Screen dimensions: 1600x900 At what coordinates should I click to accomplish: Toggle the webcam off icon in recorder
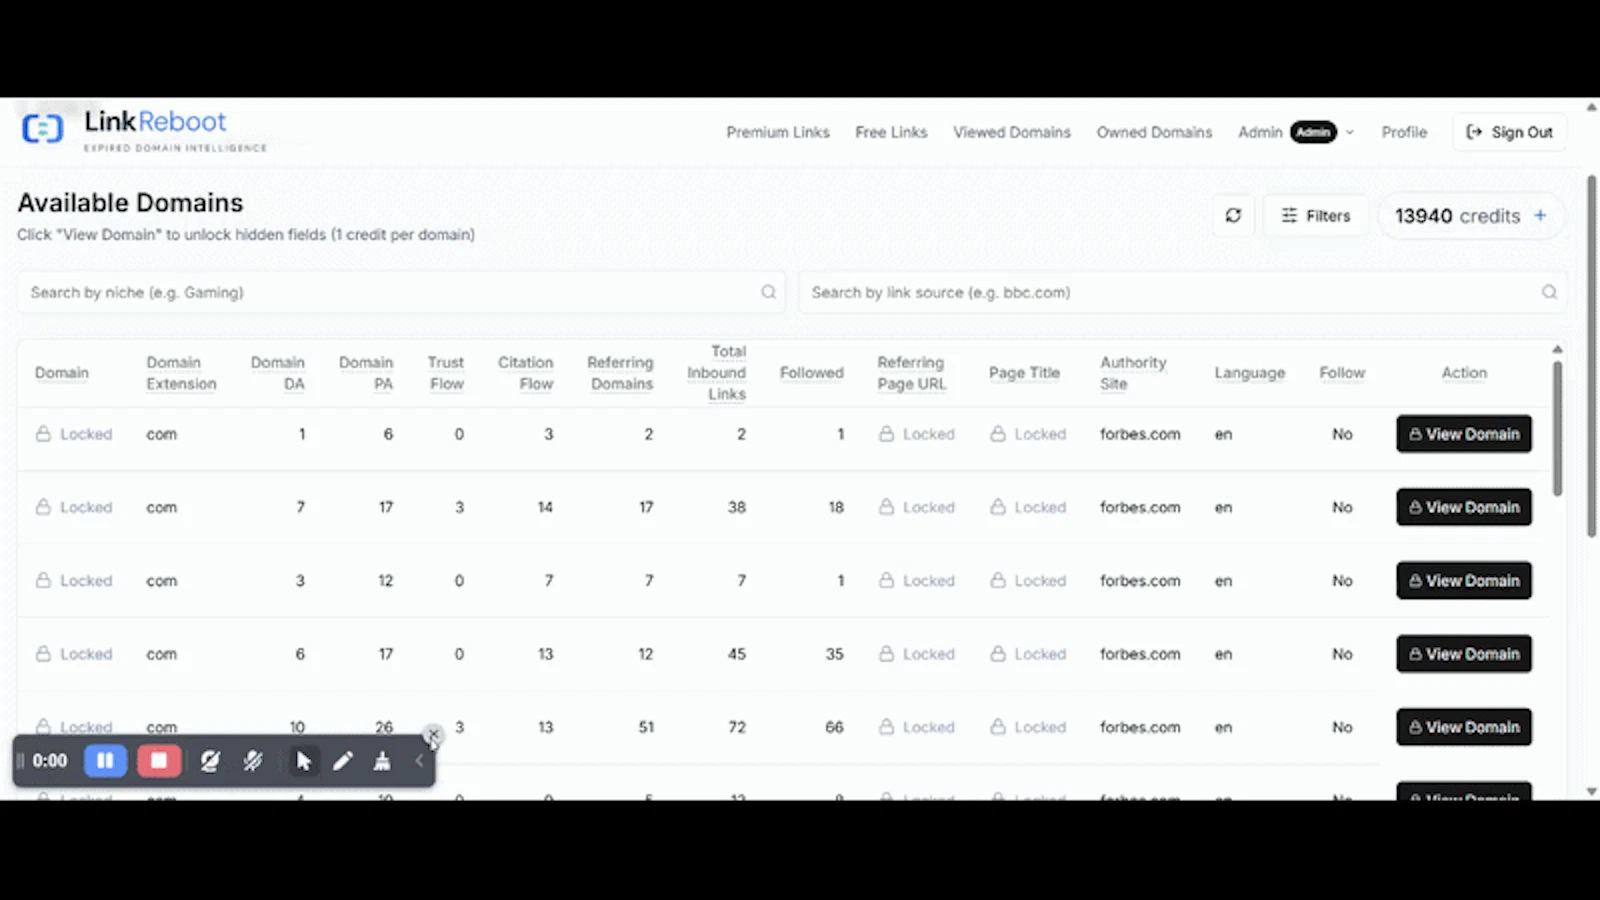click(x=210, y=761)
